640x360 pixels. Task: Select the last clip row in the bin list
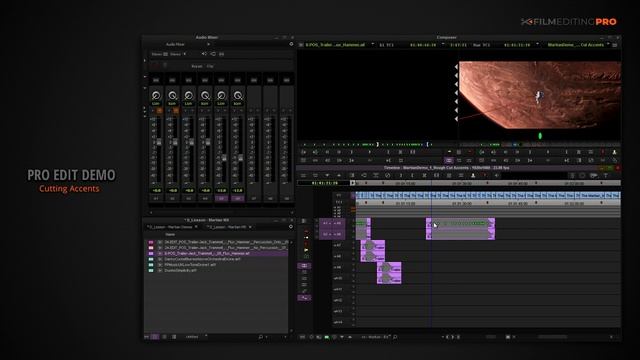coord(217,271)
